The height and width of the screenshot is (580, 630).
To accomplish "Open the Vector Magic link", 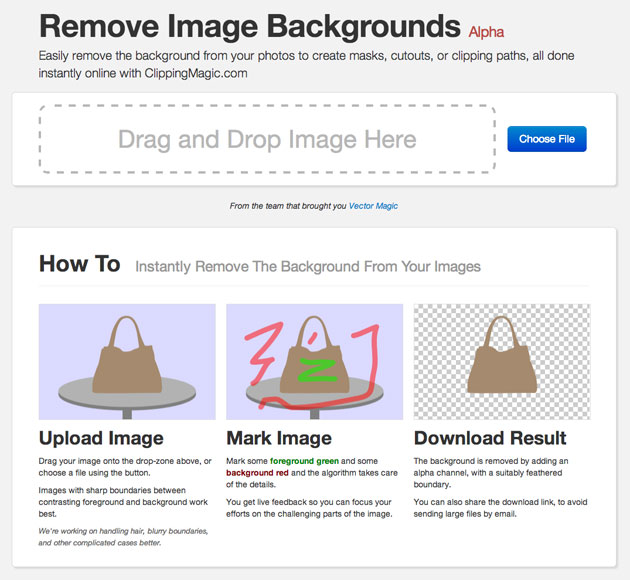I will tap(373, 206).
